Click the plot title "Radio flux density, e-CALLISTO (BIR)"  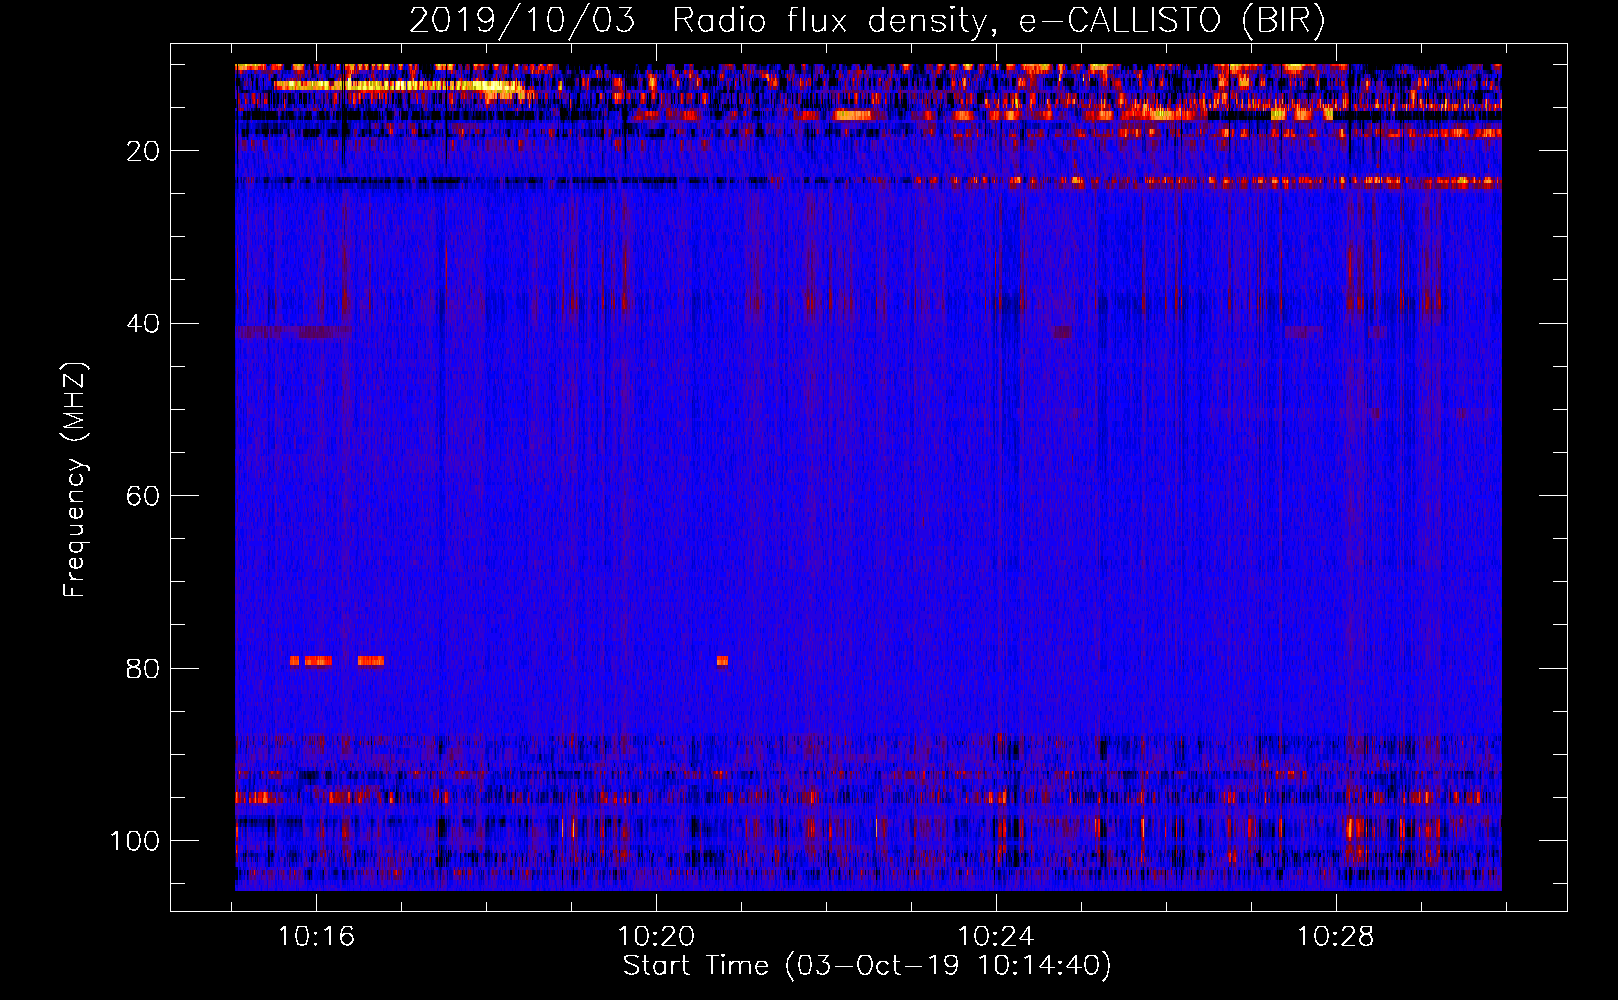pyautogui.click(x=999, y=21)
